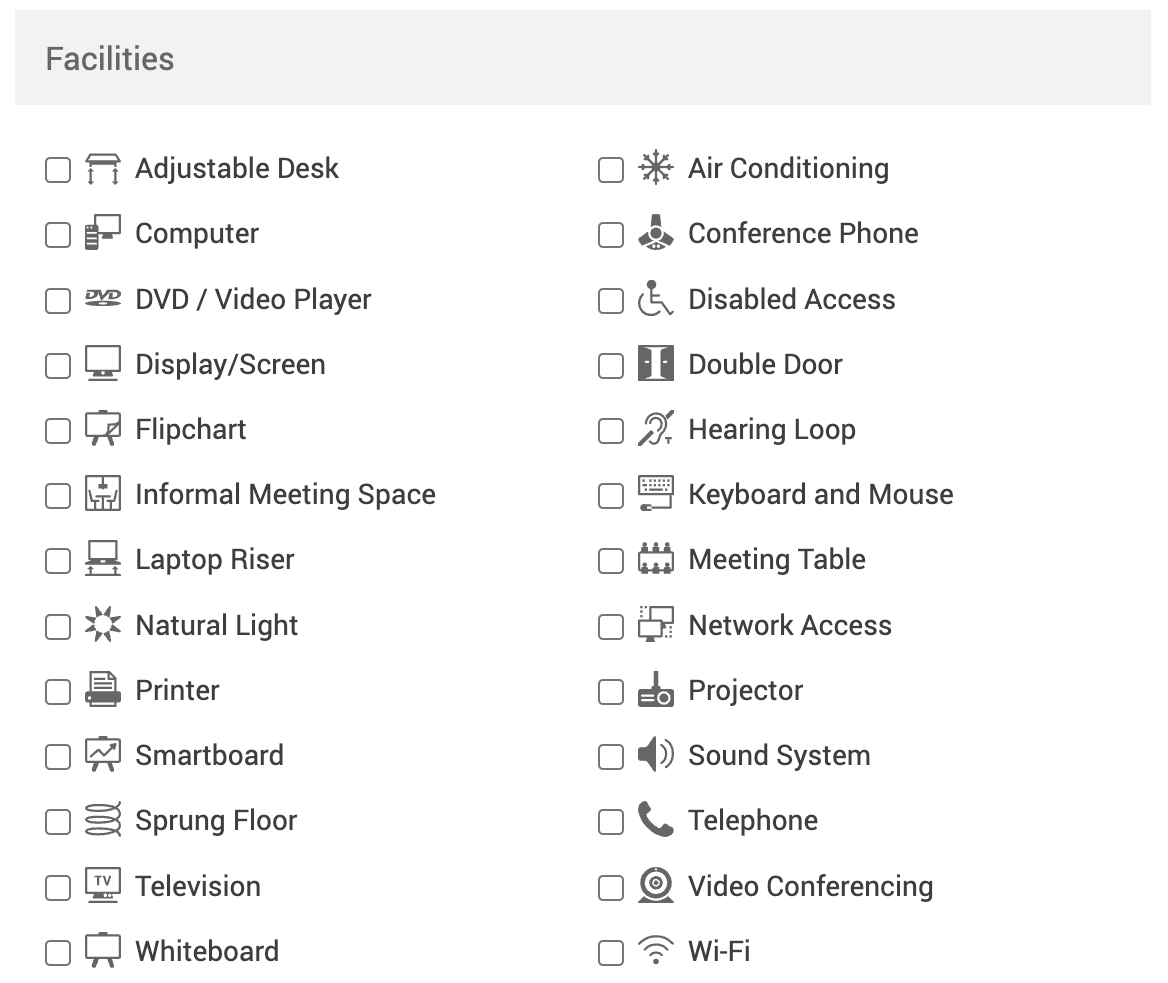Click the Telephone handset icon

[x=656, y=821]
